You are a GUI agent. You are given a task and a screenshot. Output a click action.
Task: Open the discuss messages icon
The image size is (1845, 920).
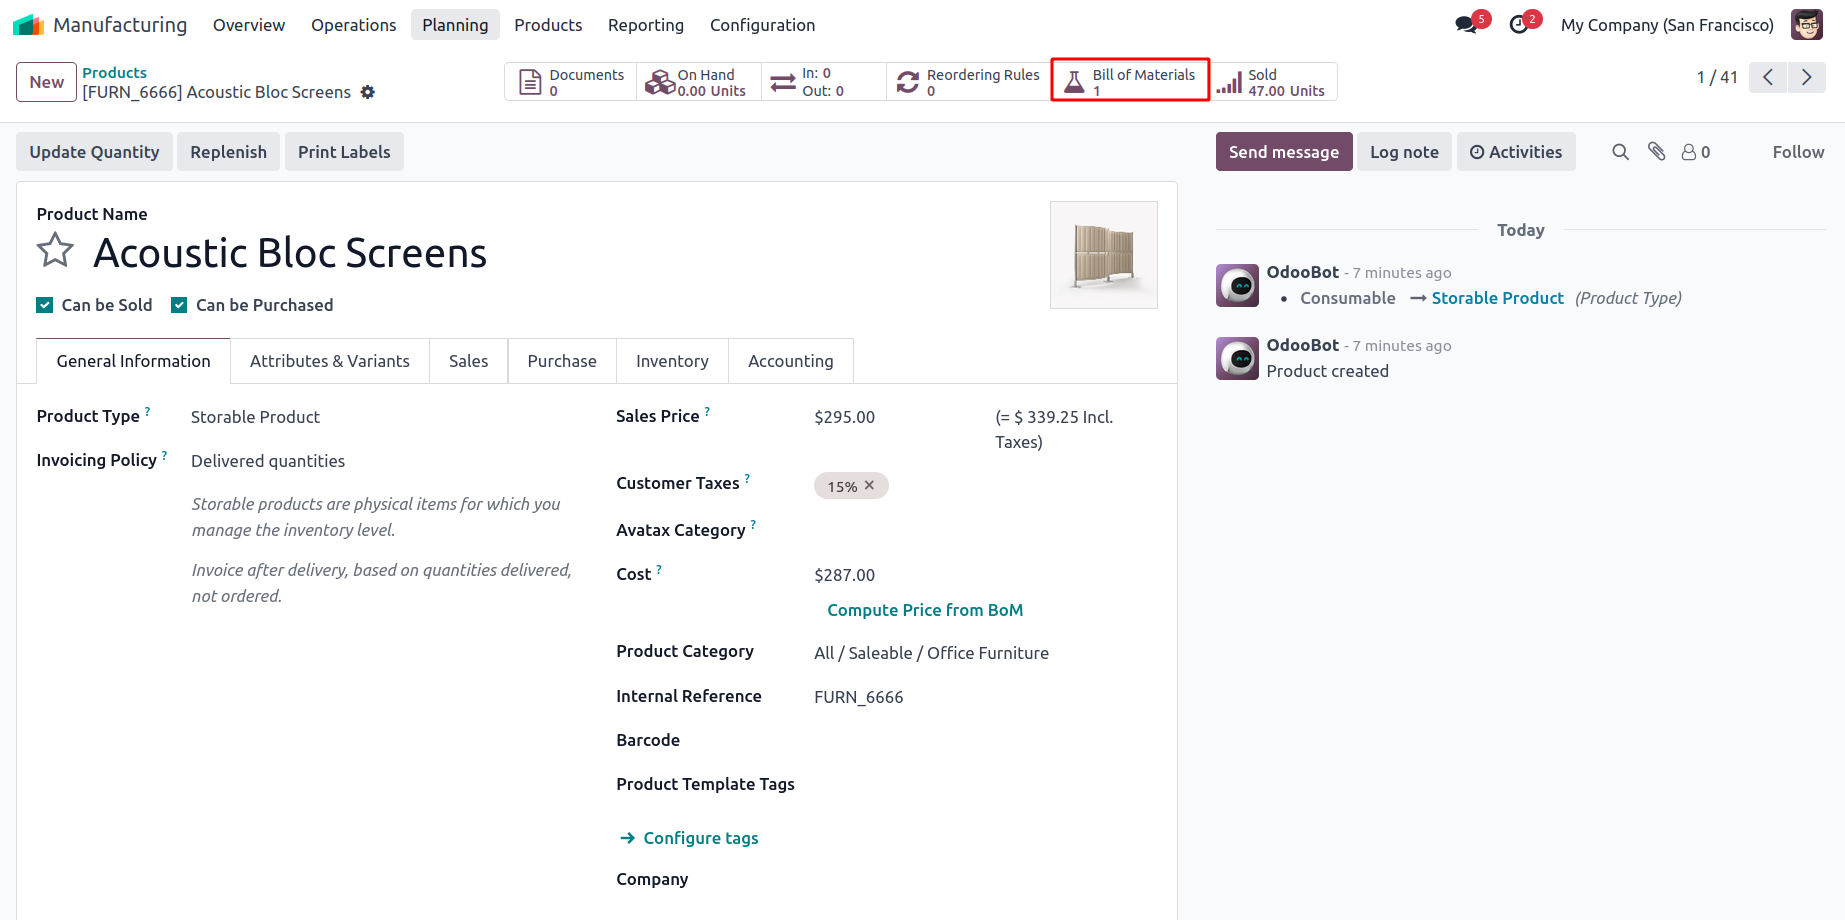[x=1467, y=25]
